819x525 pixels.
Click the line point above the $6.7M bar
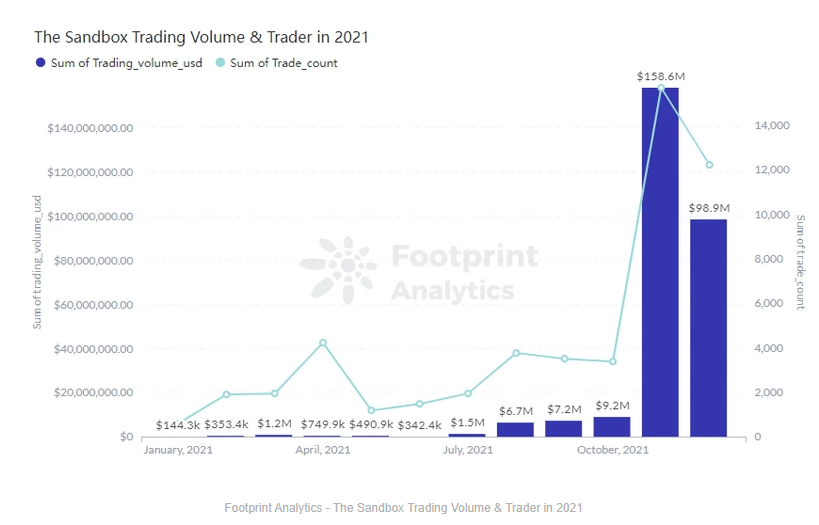click(x=516, y=353)
